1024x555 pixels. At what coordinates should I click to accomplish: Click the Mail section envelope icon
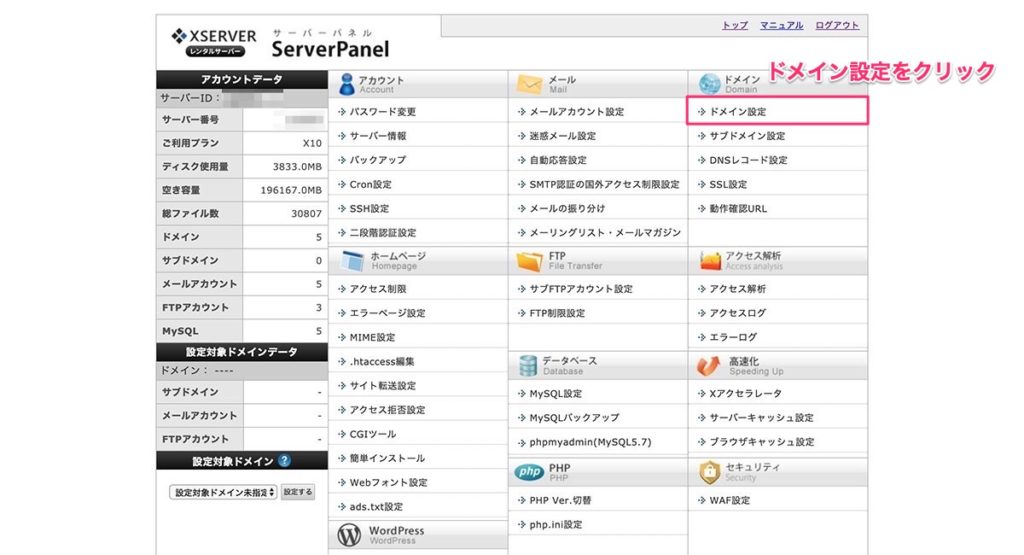pyautogui.click(x=528, y=83)
